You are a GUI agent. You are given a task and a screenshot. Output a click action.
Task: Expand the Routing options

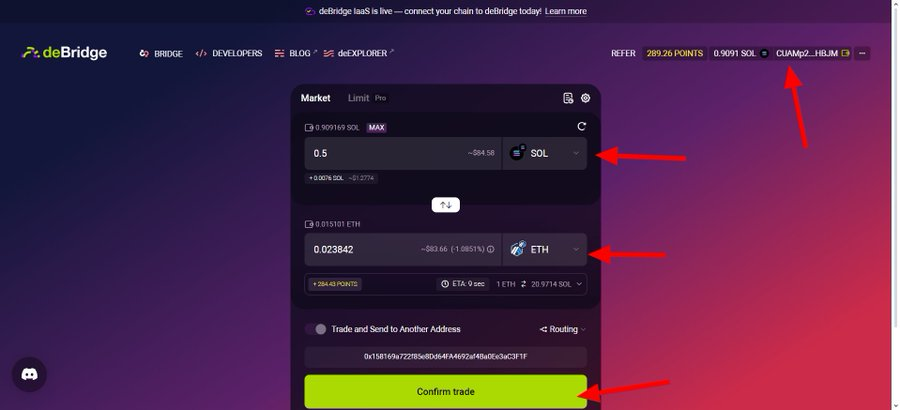pos(562,329)
